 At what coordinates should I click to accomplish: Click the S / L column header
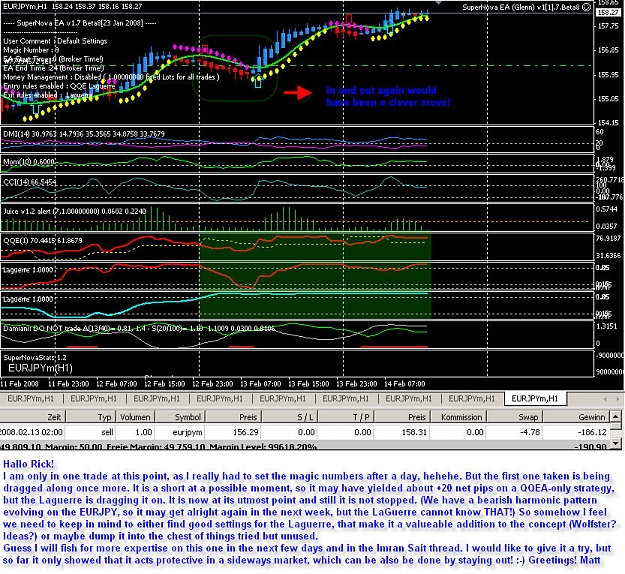click(289, 417)
